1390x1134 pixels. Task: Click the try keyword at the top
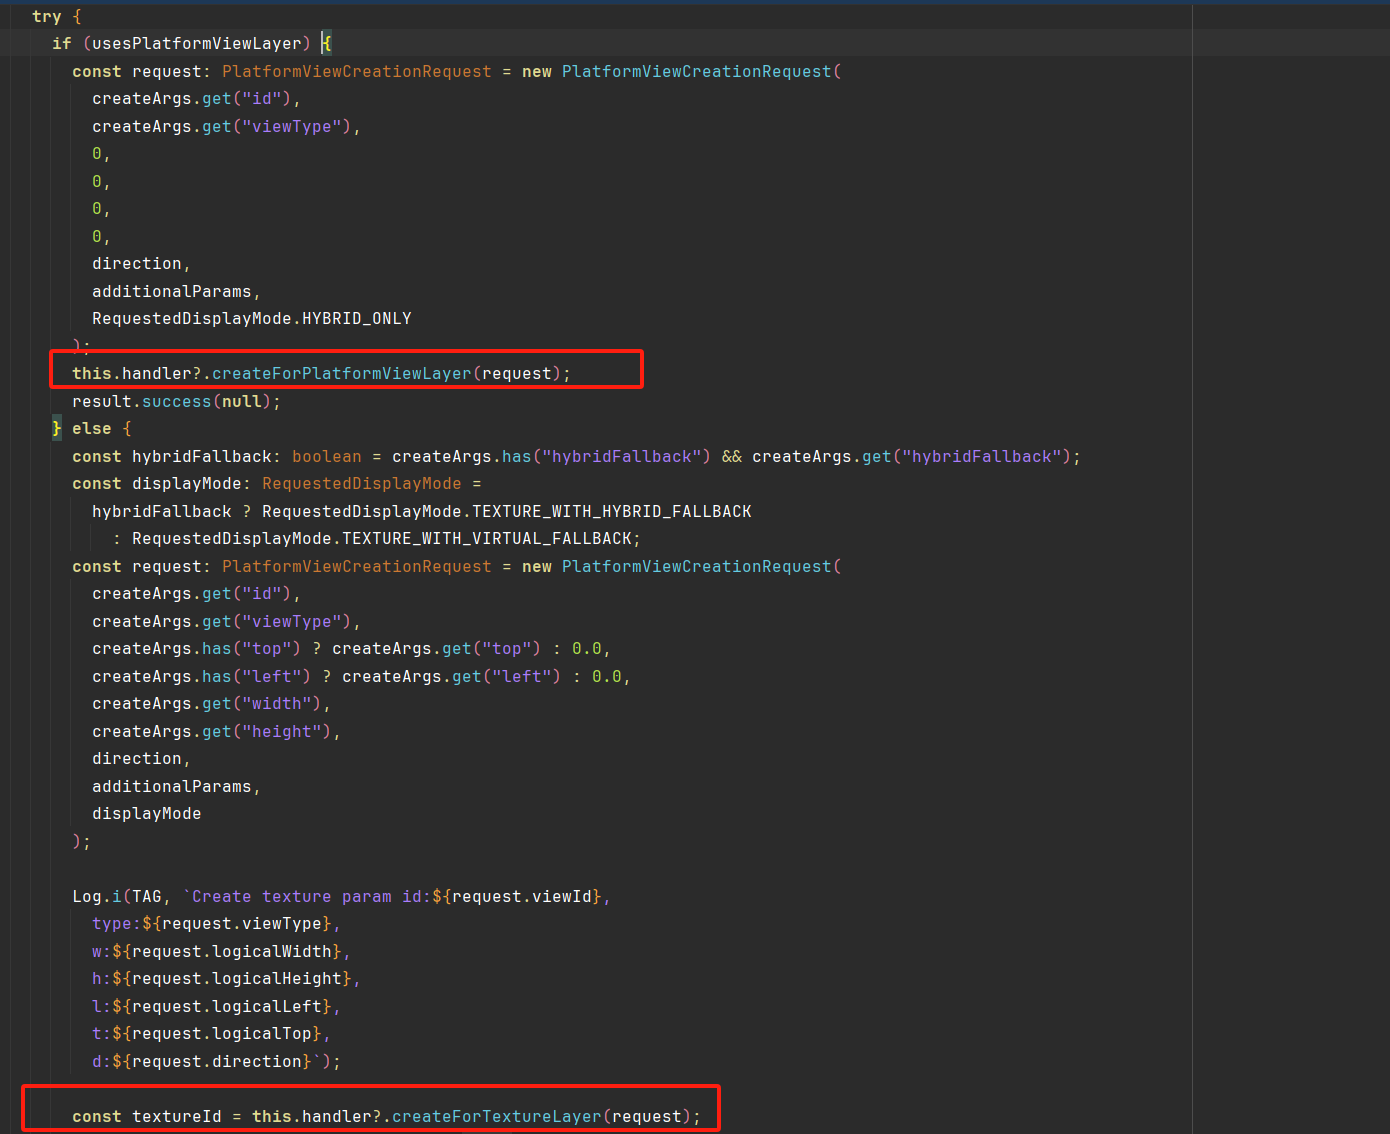coord(46,17)
